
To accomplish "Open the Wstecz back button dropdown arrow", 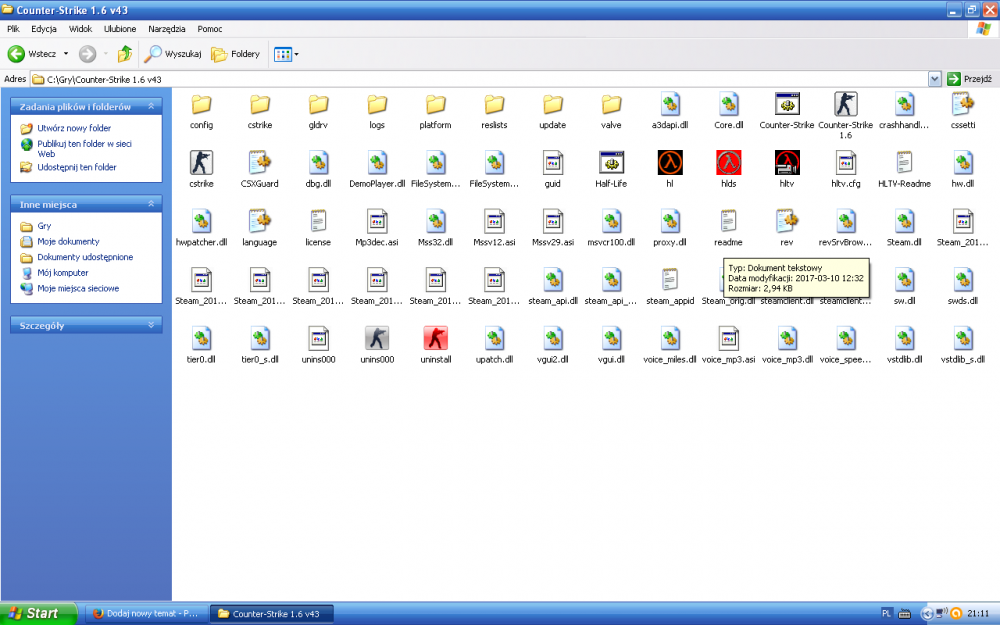I will click(66, 54).
